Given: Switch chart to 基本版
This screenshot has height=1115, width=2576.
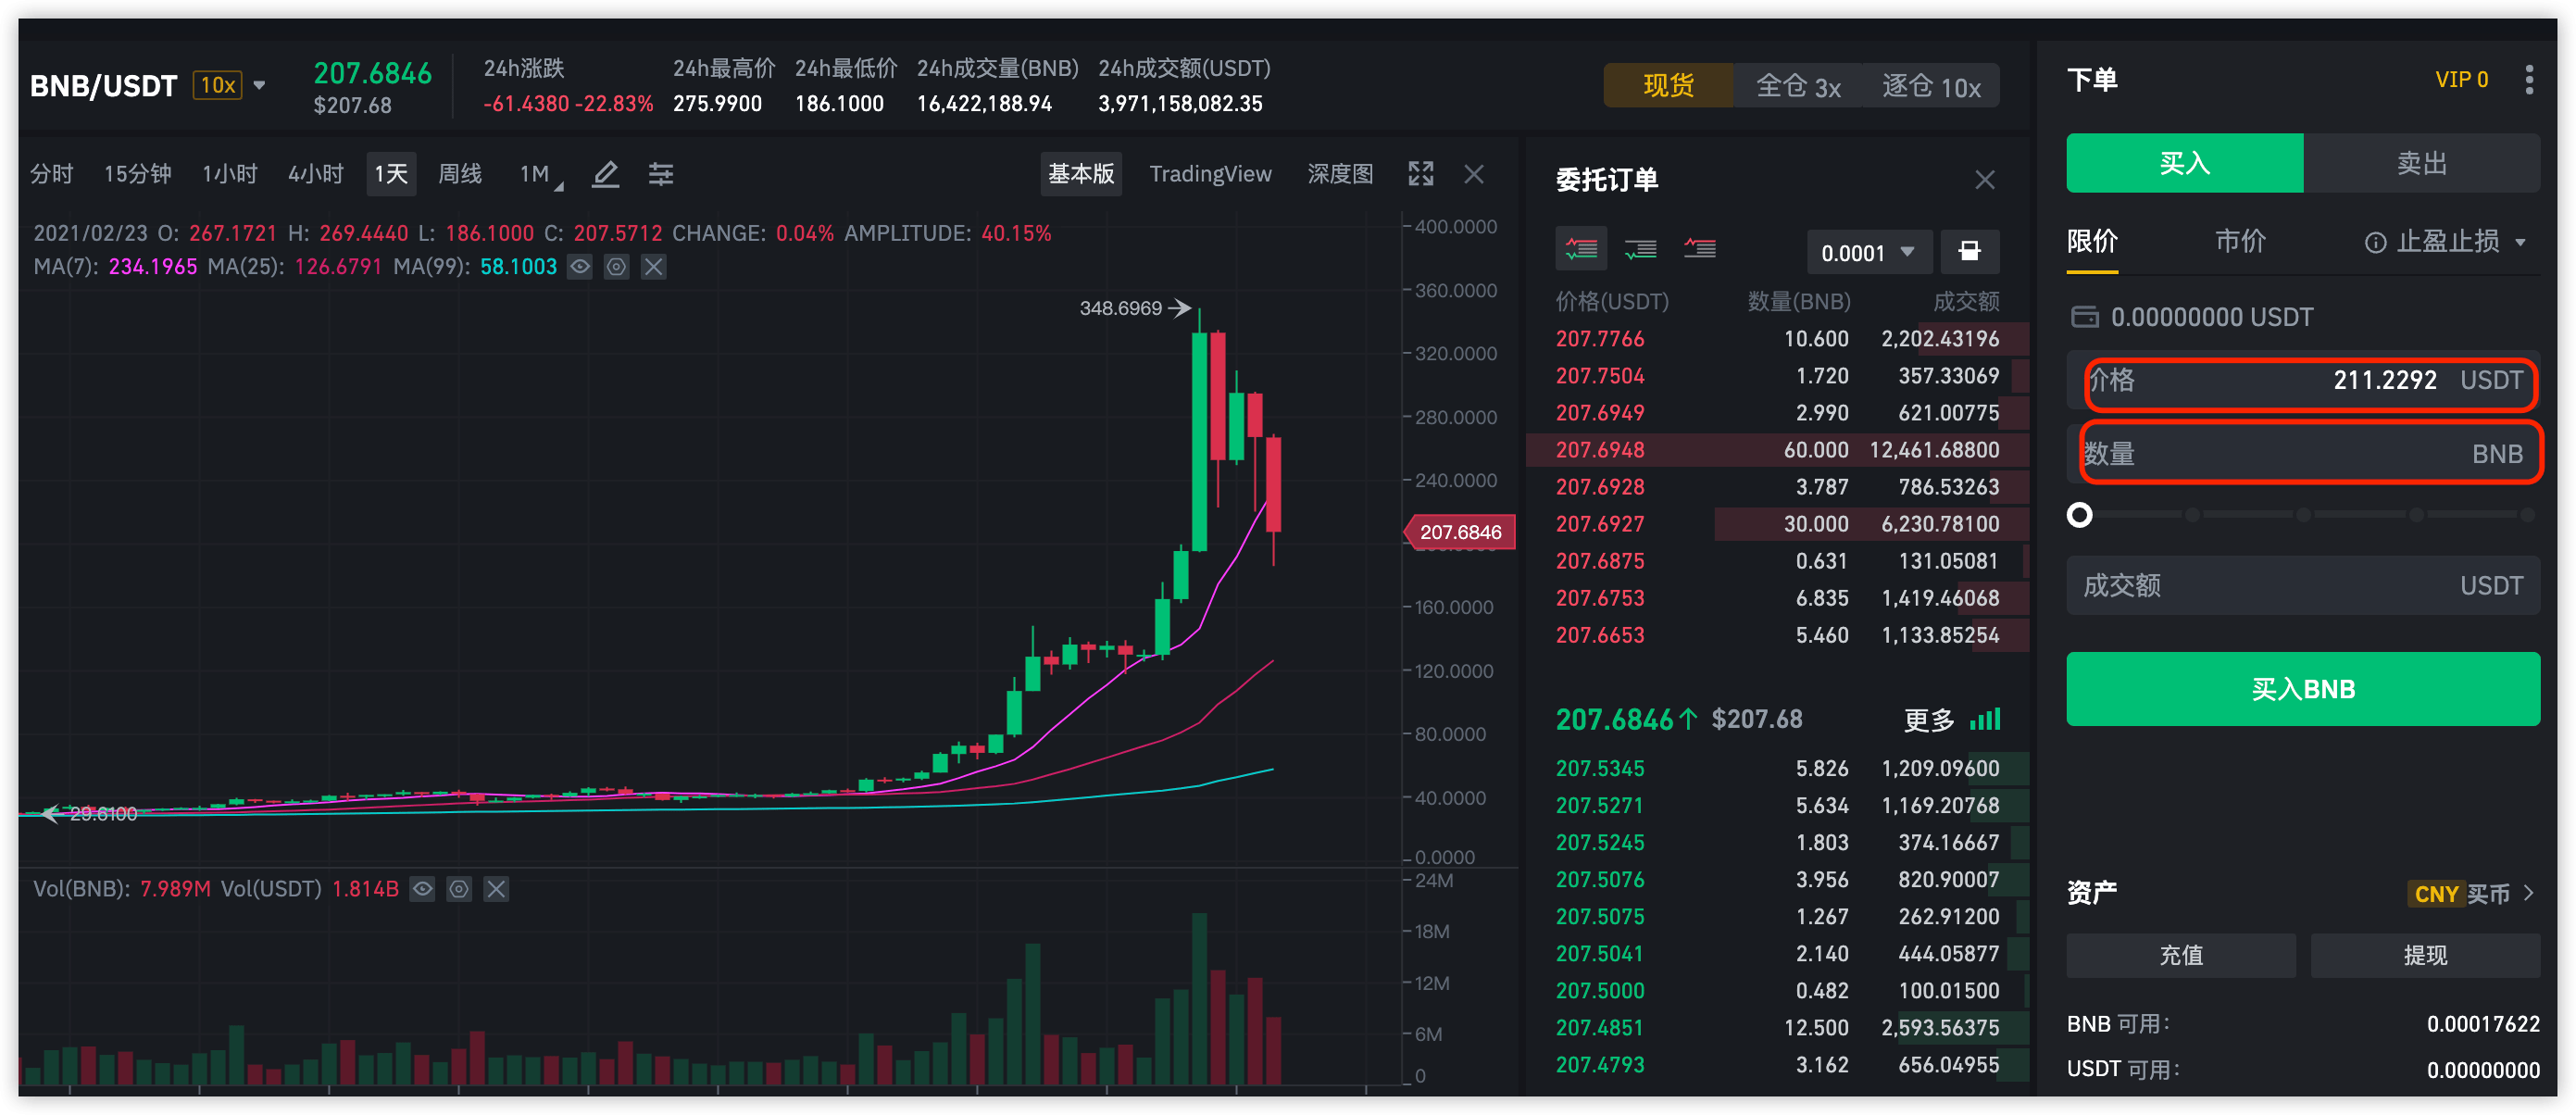Looking at the screenshot, I should (x=1081, y=174).
